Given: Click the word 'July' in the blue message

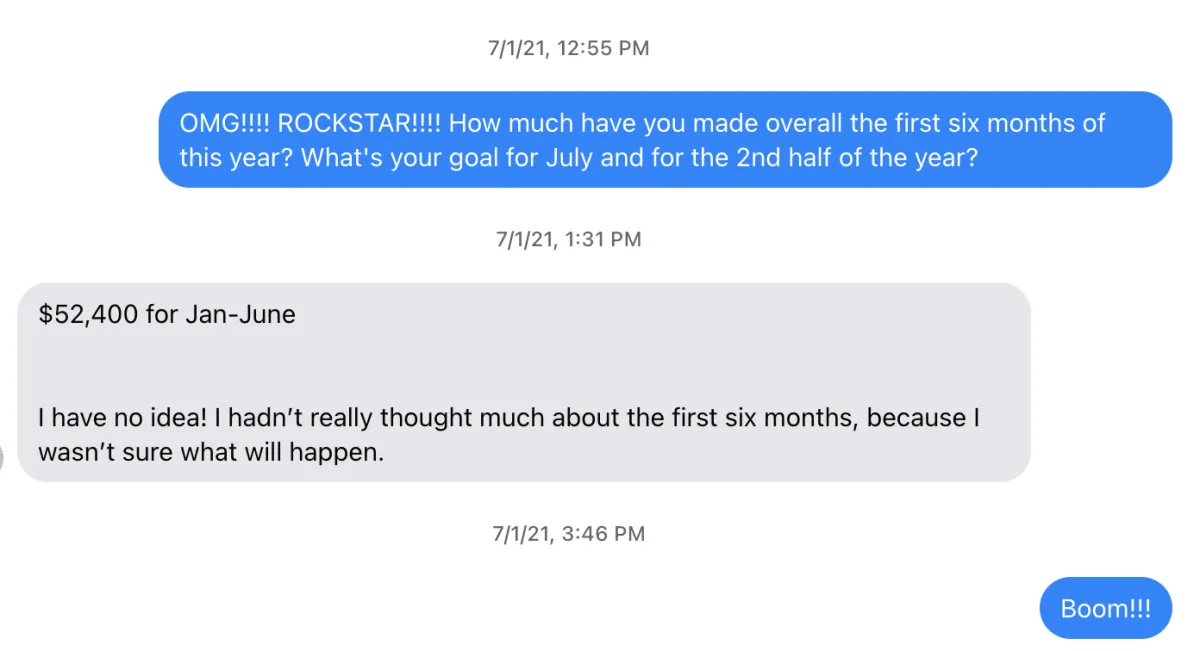Looking at the screenshot, I should point(569,158).
